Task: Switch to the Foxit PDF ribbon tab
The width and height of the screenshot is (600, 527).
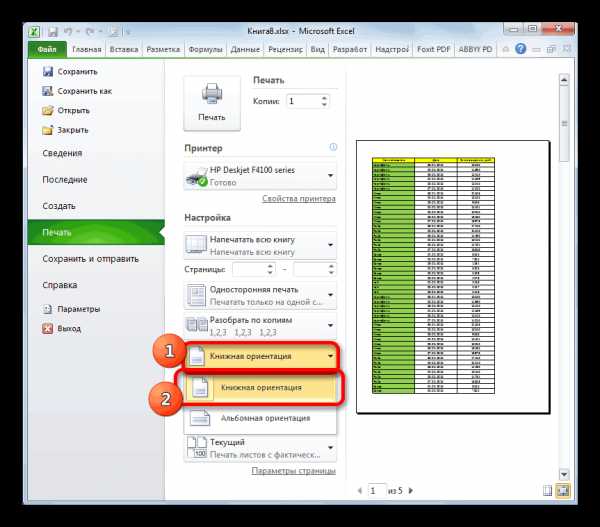Action: 434,49
